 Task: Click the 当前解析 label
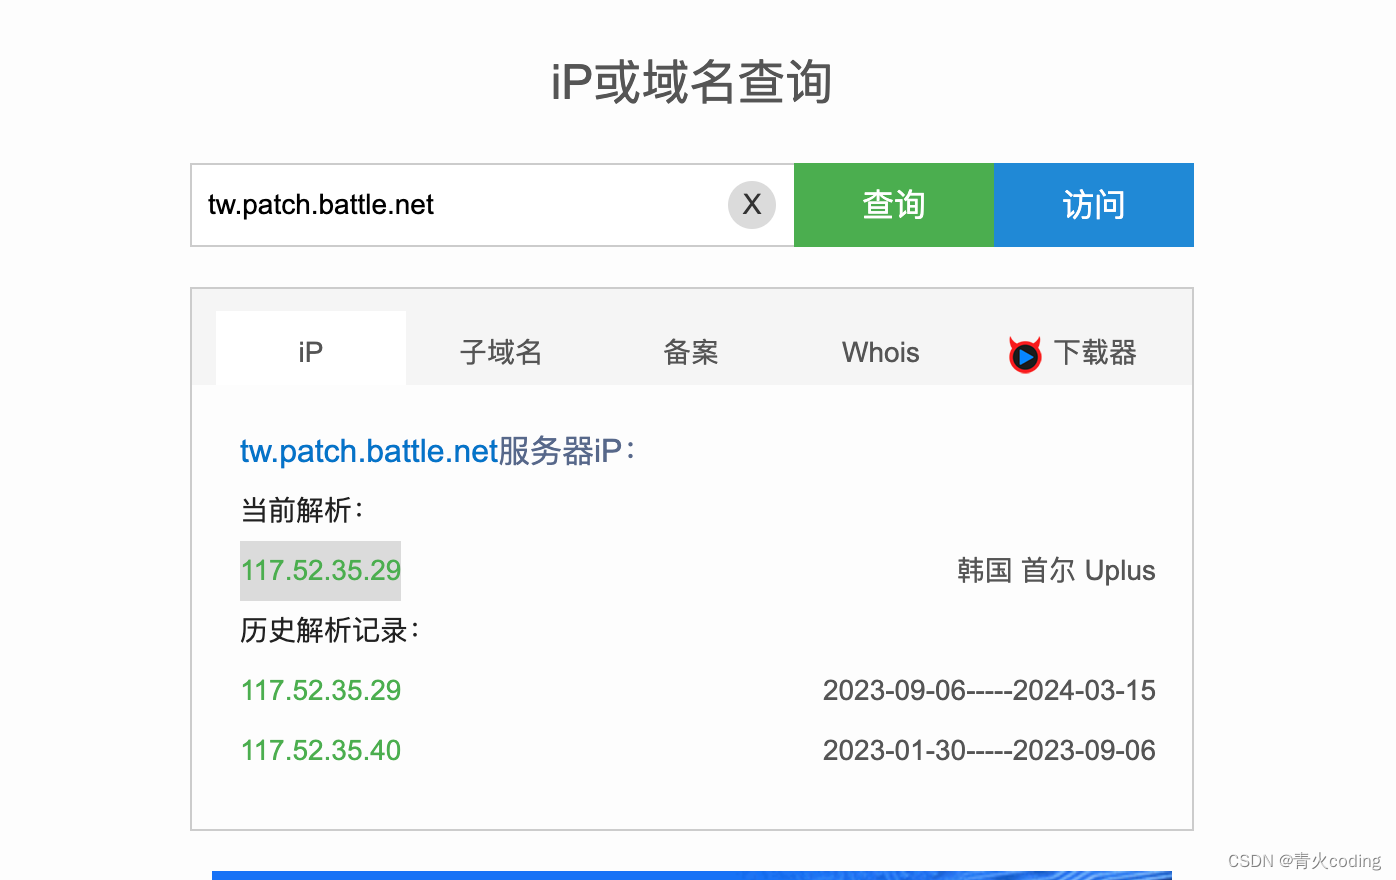302,510
